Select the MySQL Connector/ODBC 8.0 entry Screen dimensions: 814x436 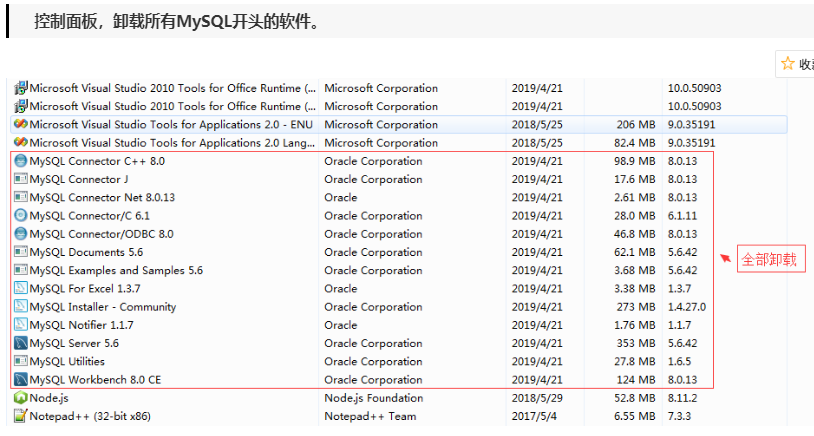(x=102, y=234)
